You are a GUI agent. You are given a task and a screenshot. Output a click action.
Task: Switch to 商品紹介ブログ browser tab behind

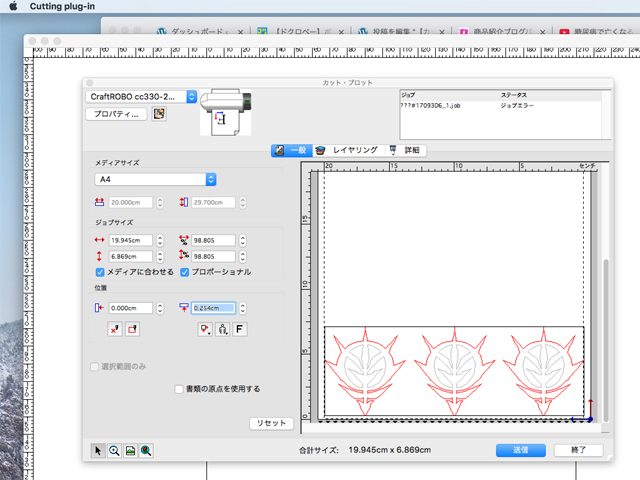(x=502, y=31)
